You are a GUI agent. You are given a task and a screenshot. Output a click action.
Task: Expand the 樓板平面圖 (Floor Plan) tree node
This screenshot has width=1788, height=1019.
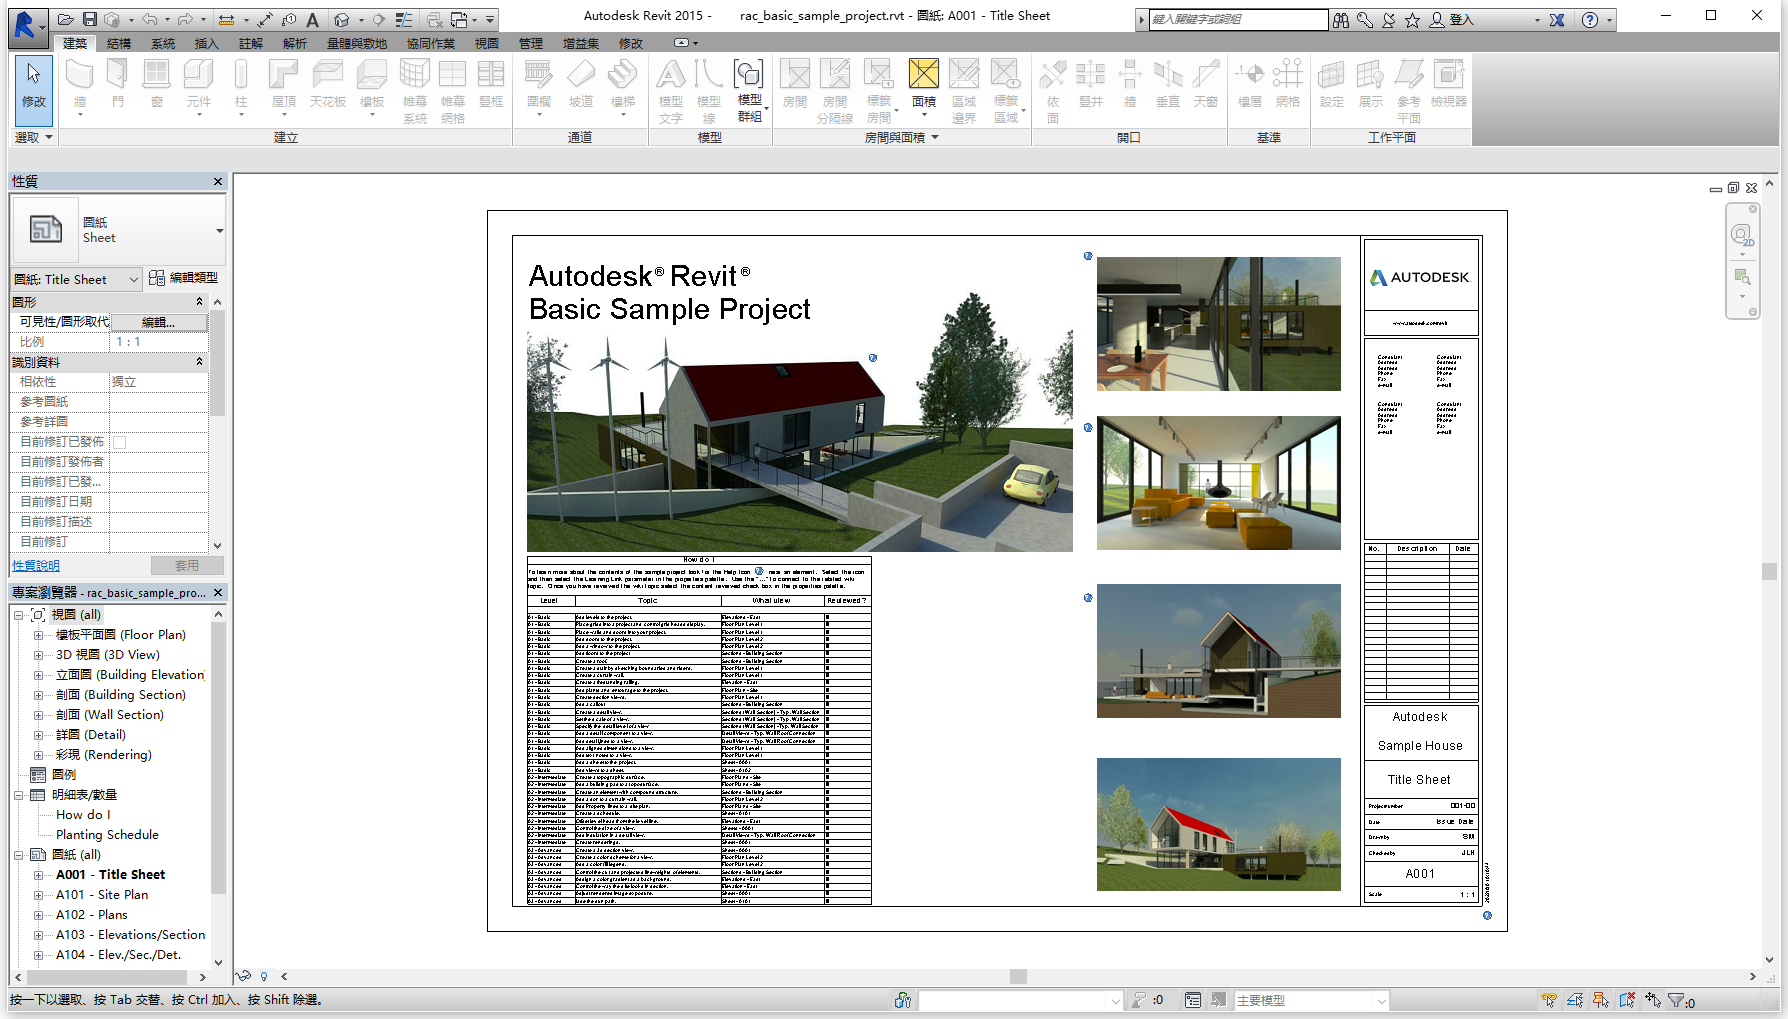pyautogui.click(x=38, y=635)
